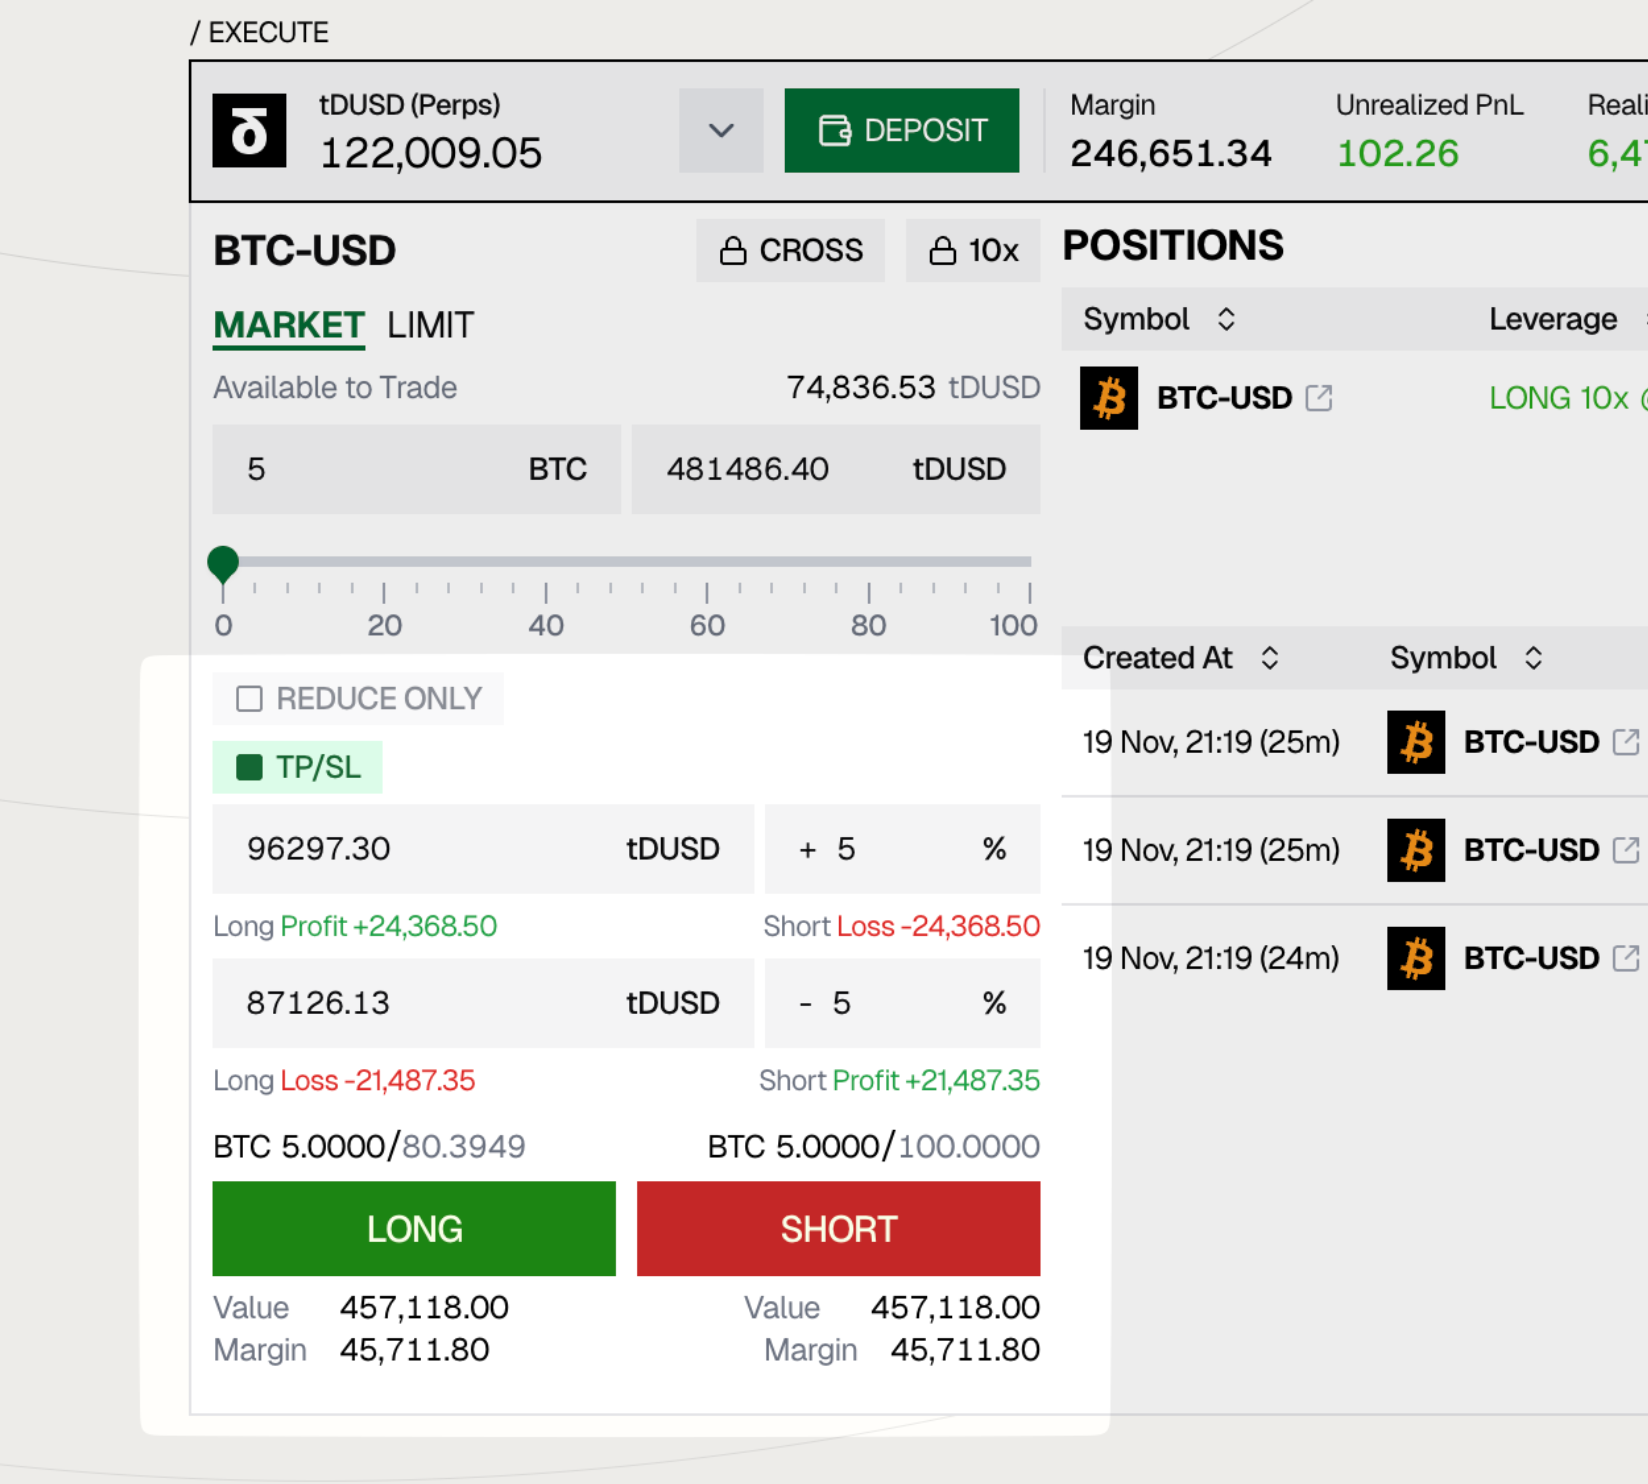Toggle the TP/SL checkbox off
The width and height of the screenshot is (1648, 1484).
pyautogui.click(x=249, y=767)
